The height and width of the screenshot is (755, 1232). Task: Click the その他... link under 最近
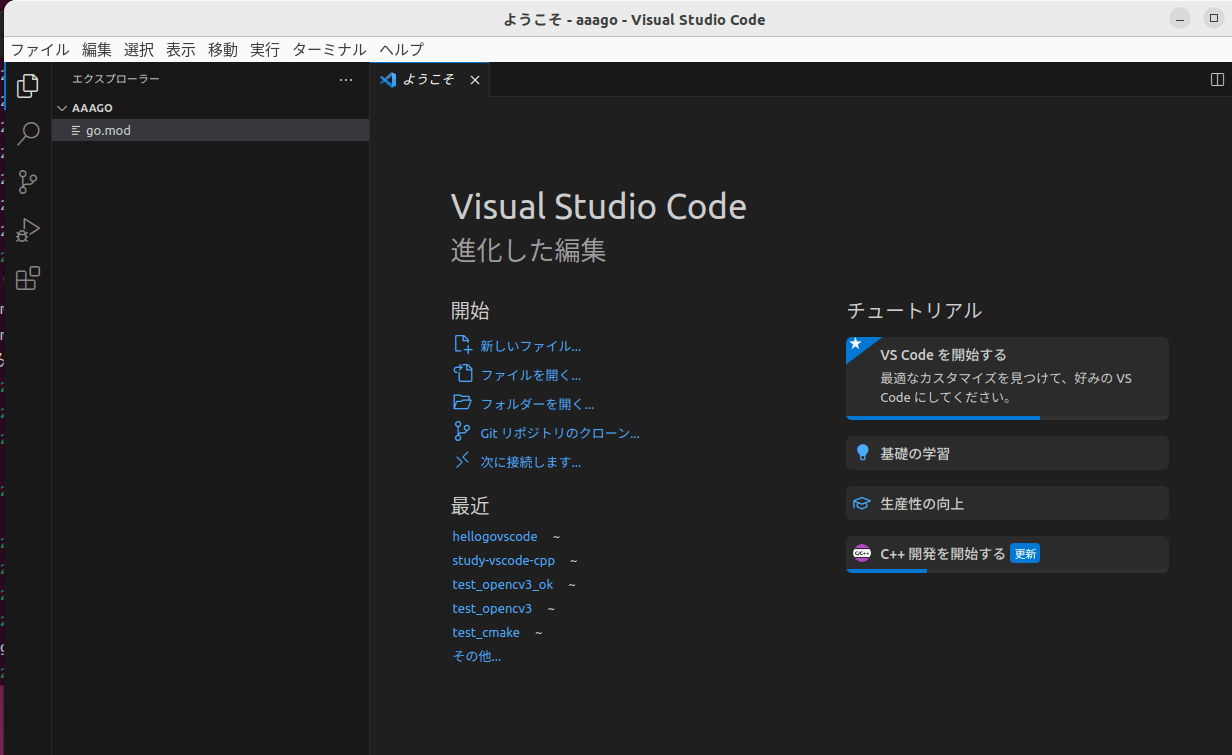(x=476, y=657)
